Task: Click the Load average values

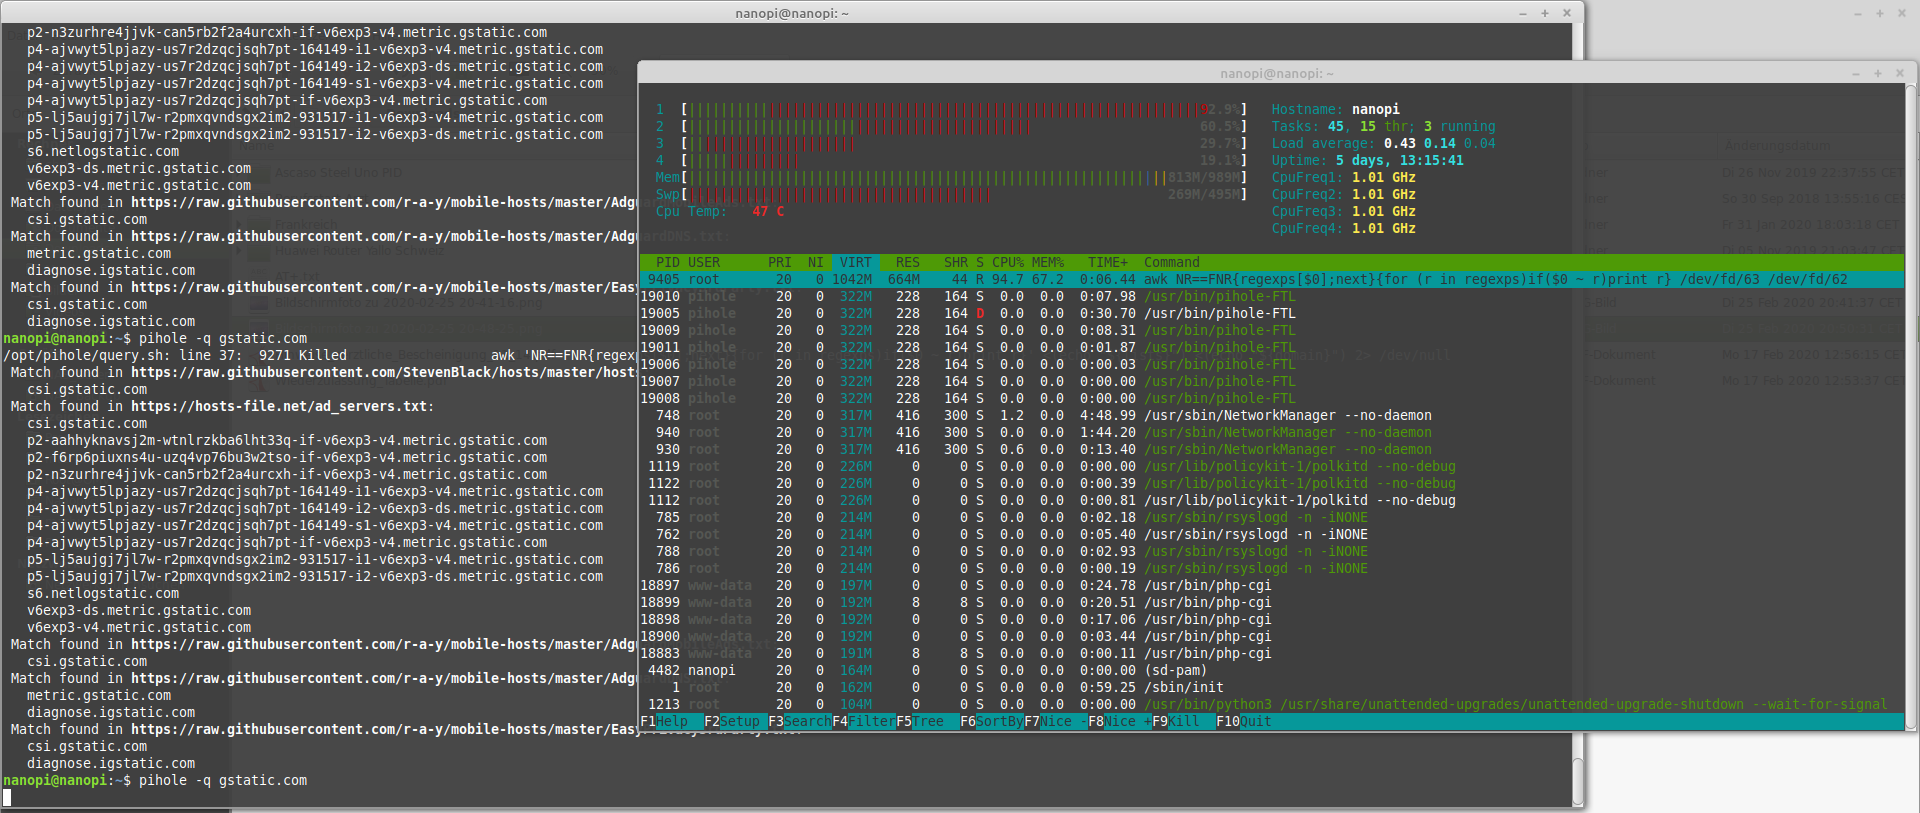Action: pos(1440,144)
